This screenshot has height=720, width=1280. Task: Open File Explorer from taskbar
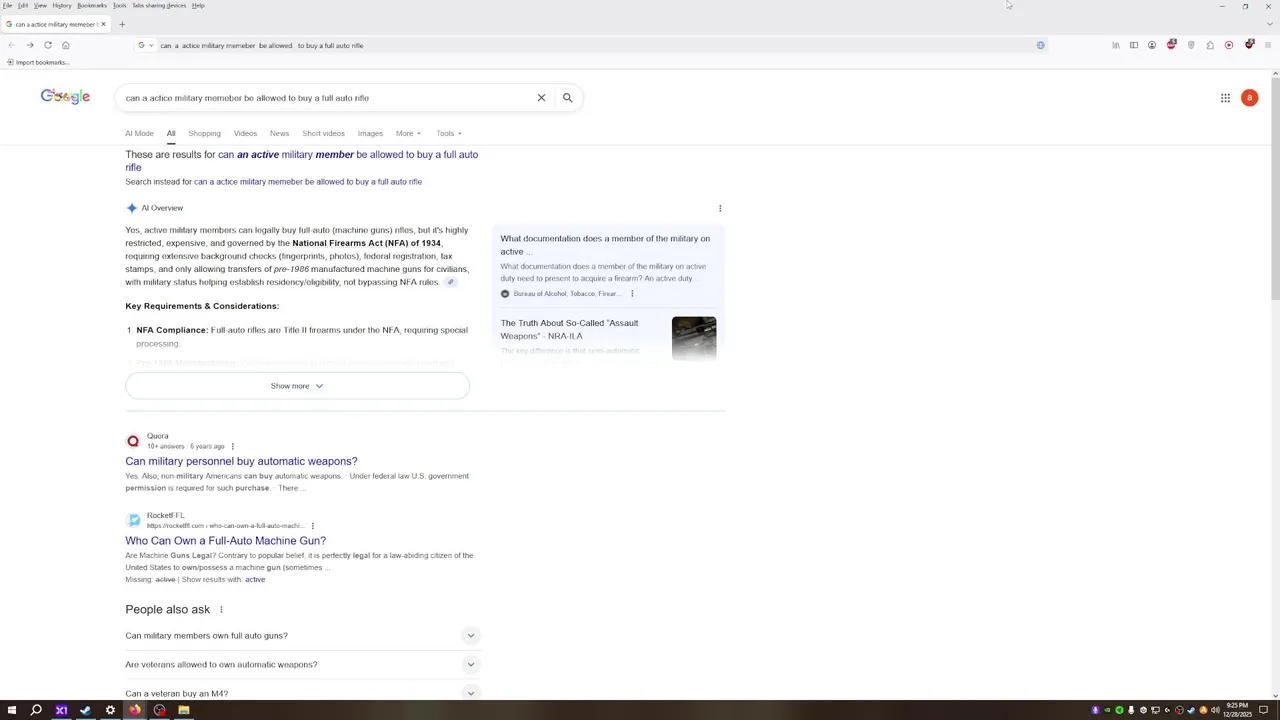pos(184,710)
